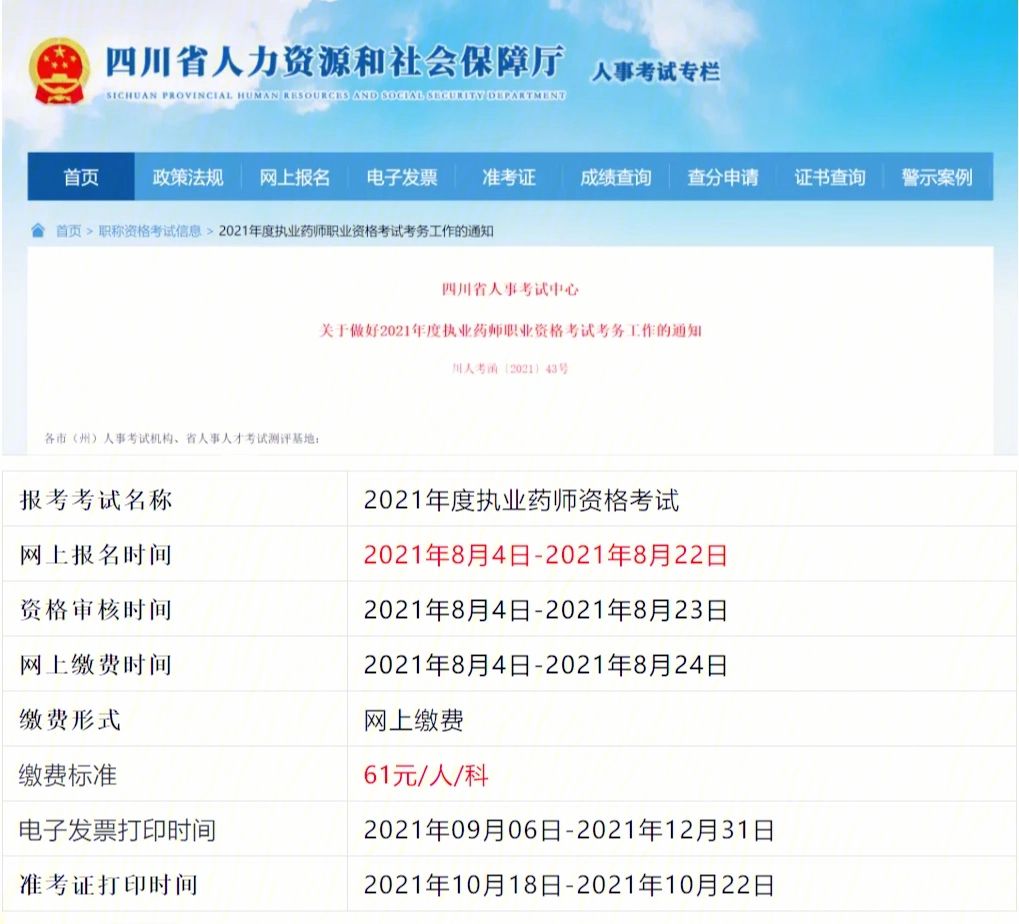Click the 四川省人力资源和社会保障厅 header title
Image resolution: width=1019 pixels, height=924 pixels.
(x=335, y=62)
